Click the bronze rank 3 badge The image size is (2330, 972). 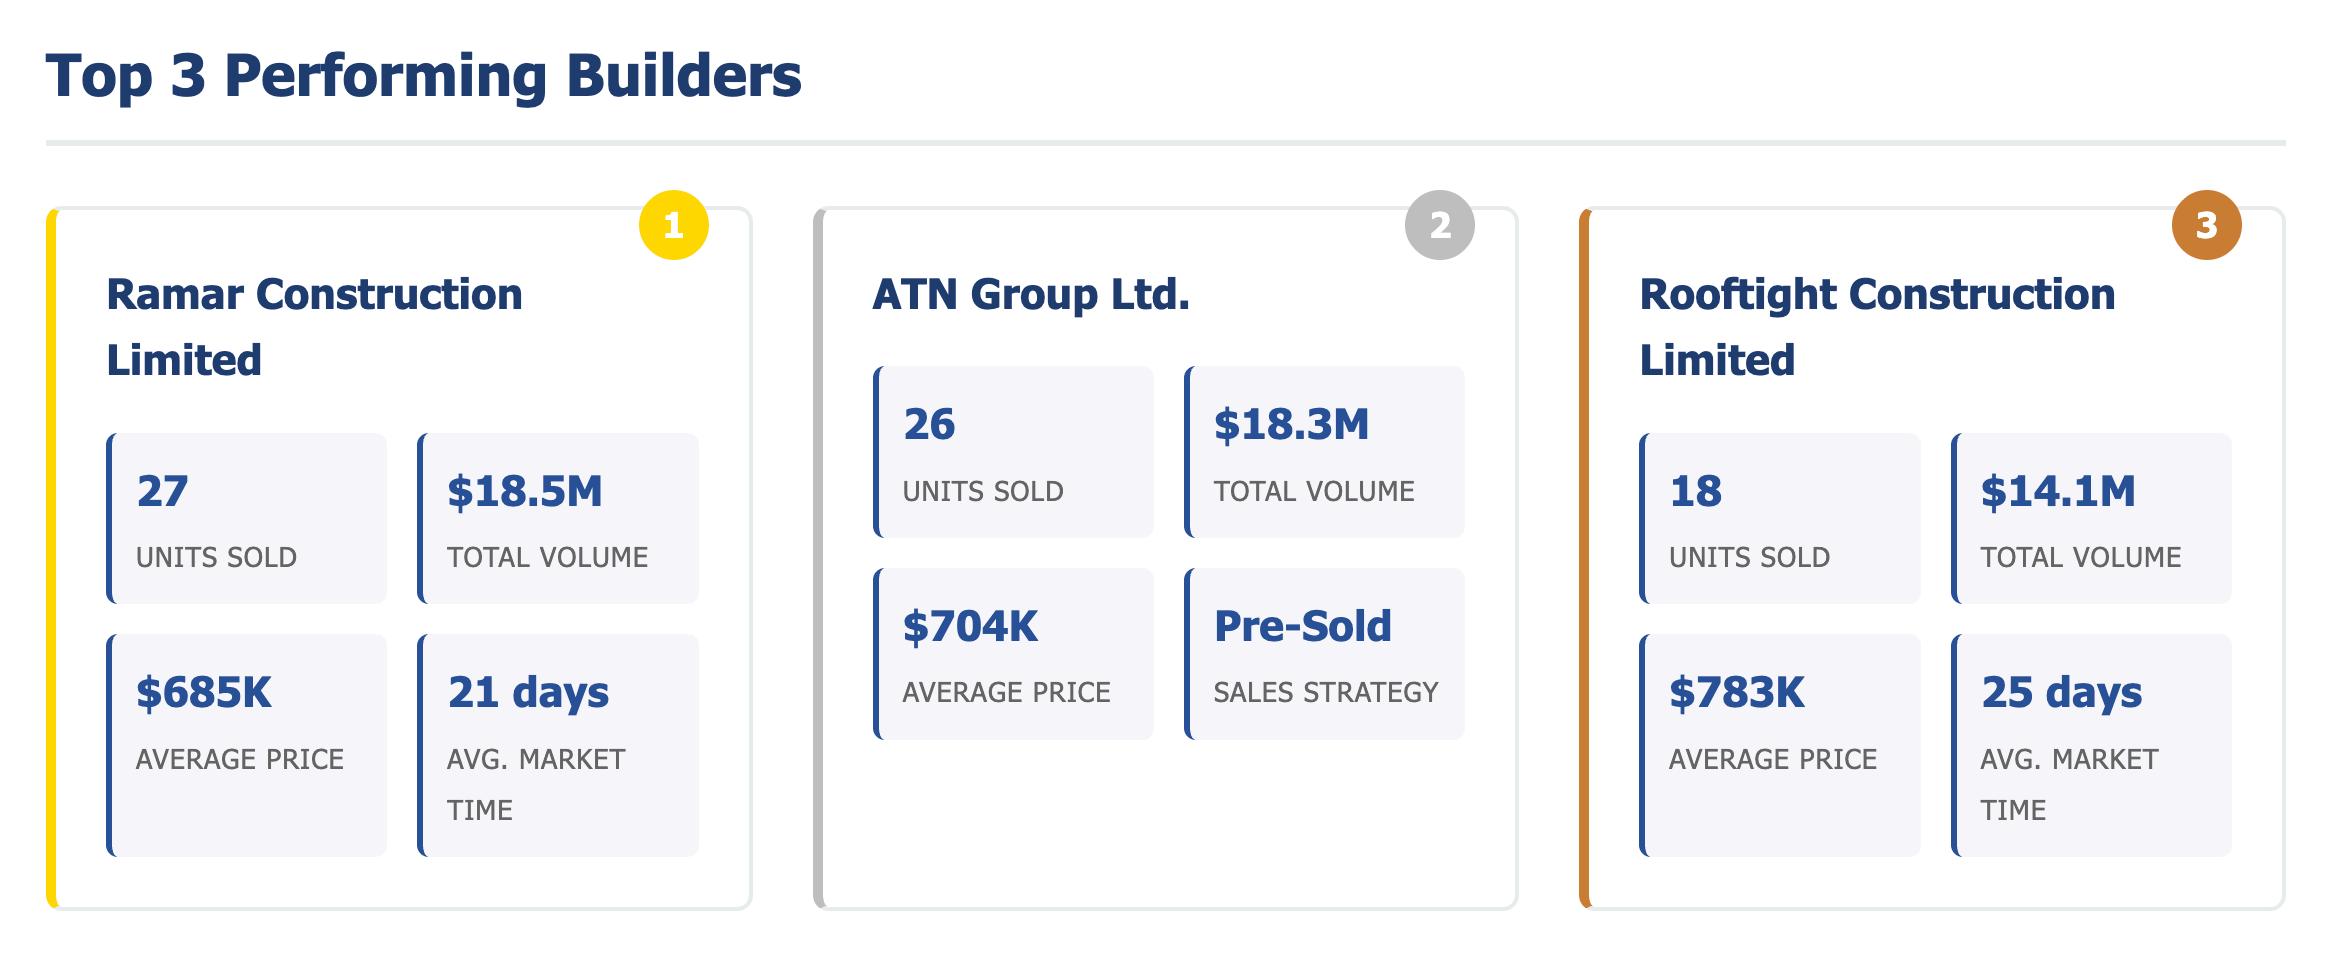[x=2206, y=225]
